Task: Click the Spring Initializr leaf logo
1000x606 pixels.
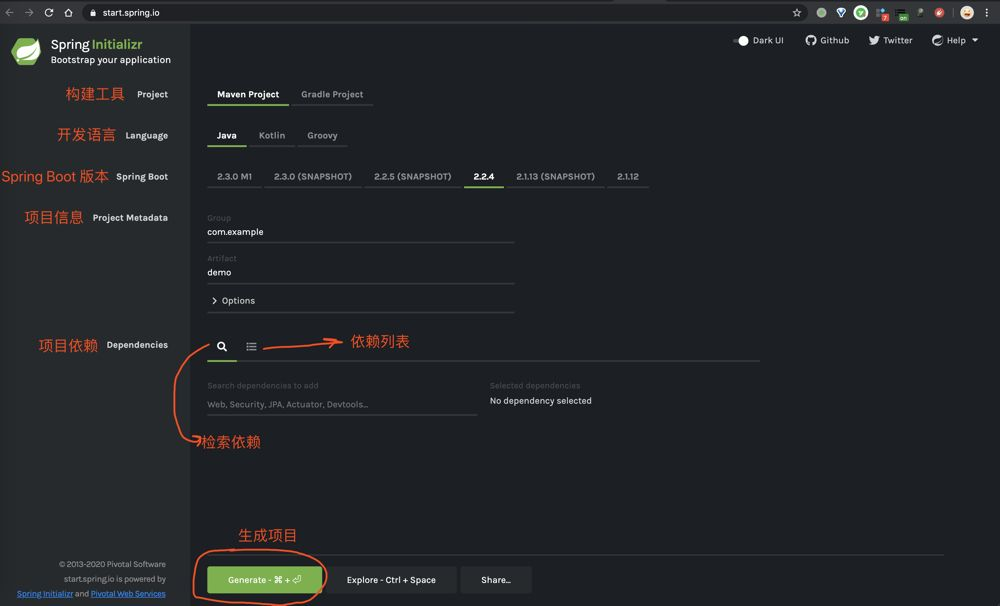Action: coord(26,51)
